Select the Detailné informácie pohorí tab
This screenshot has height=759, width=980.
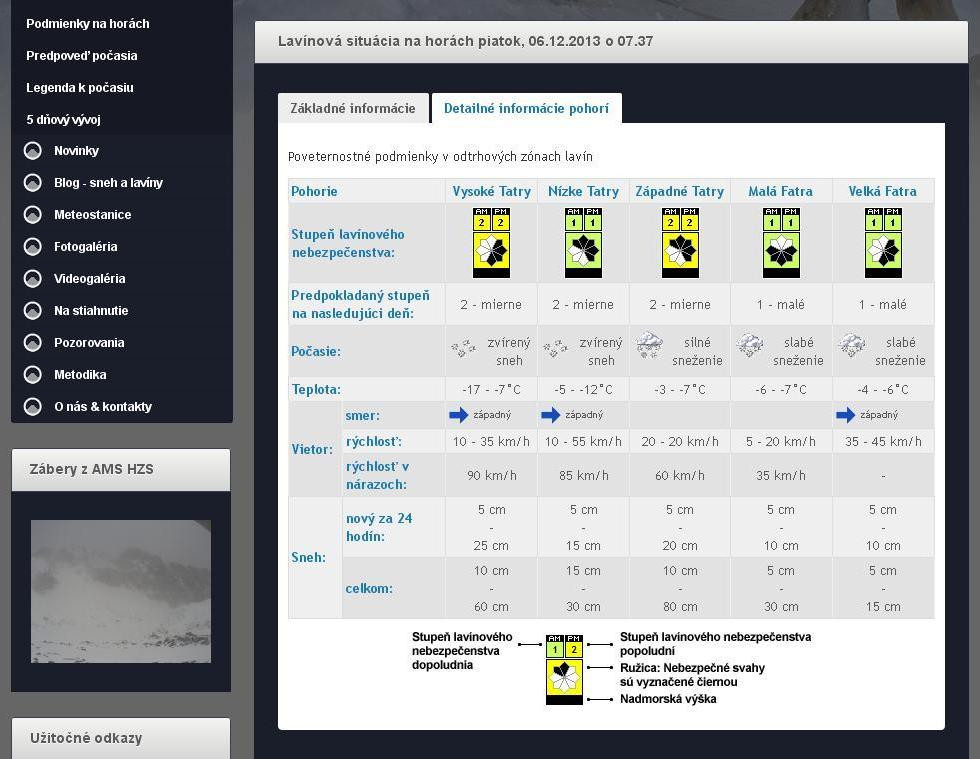(526, 109)
